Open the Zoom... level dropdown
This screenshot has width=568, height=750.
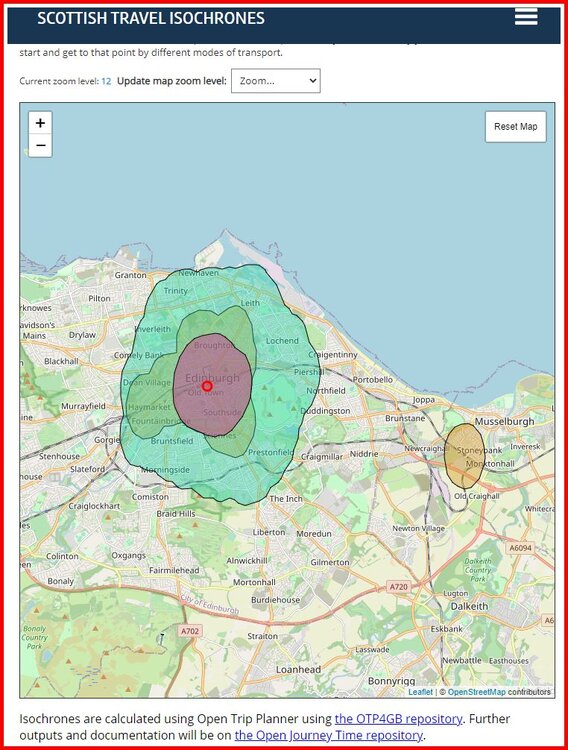(276, 81)
